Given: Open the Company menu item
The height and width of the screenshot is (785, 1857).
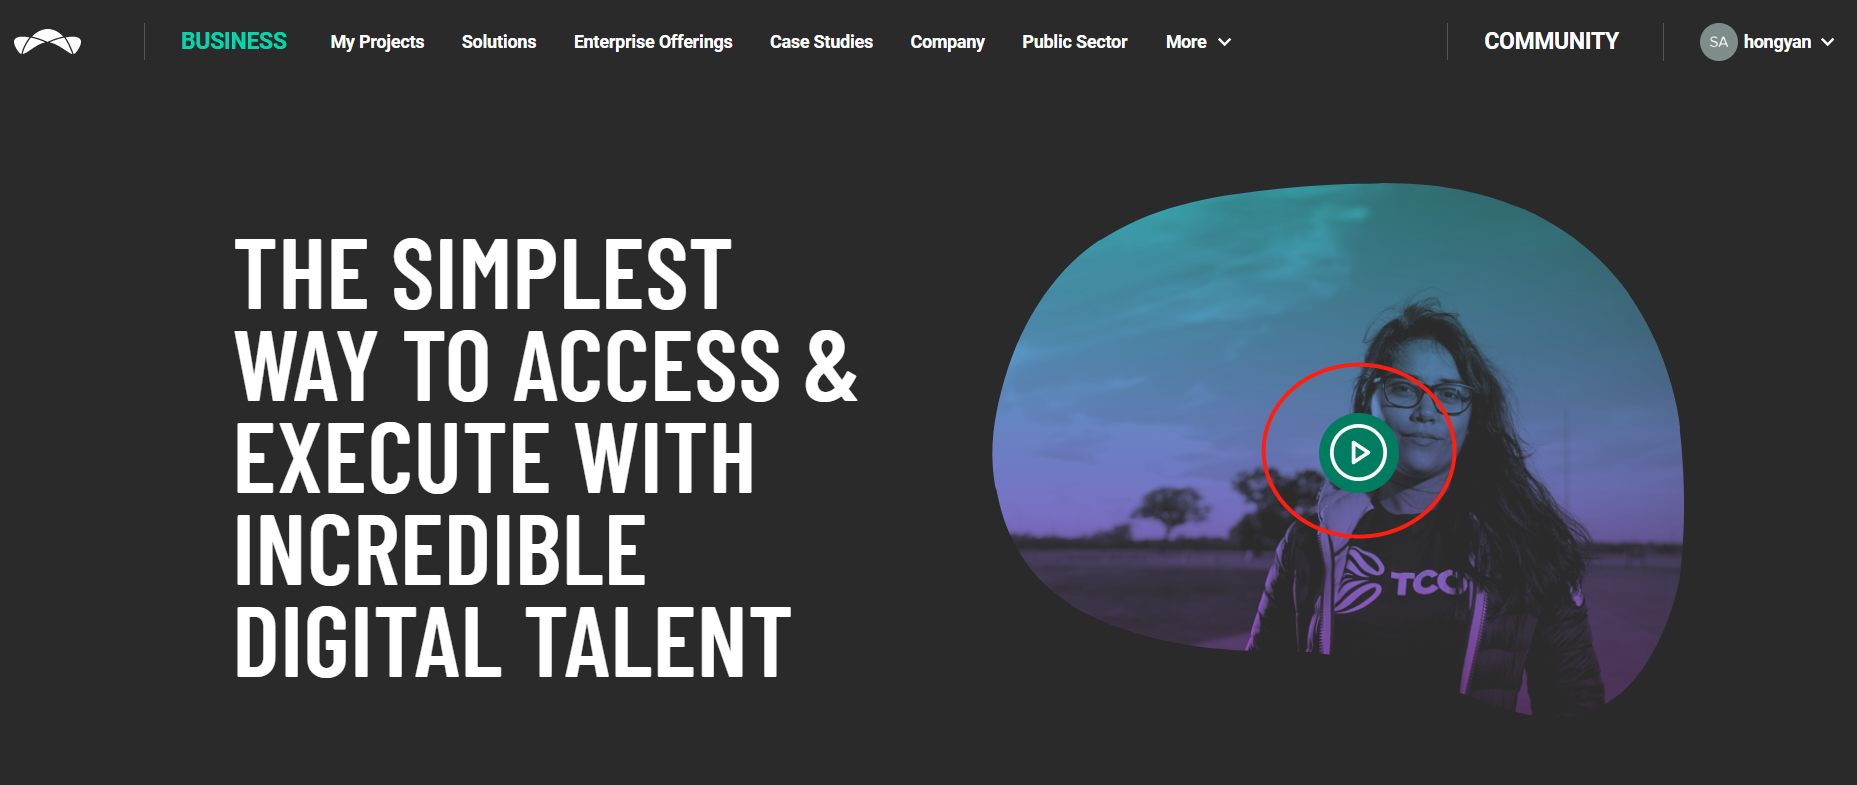Looking at the screenshot, I should [947, 42].
